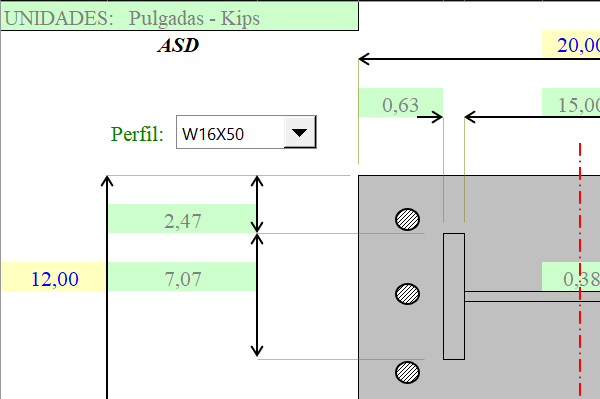This screenshot has width=600, height=399.
Task: Select the small 0,63 right-pointing arrow
Action: coord(430,117)
